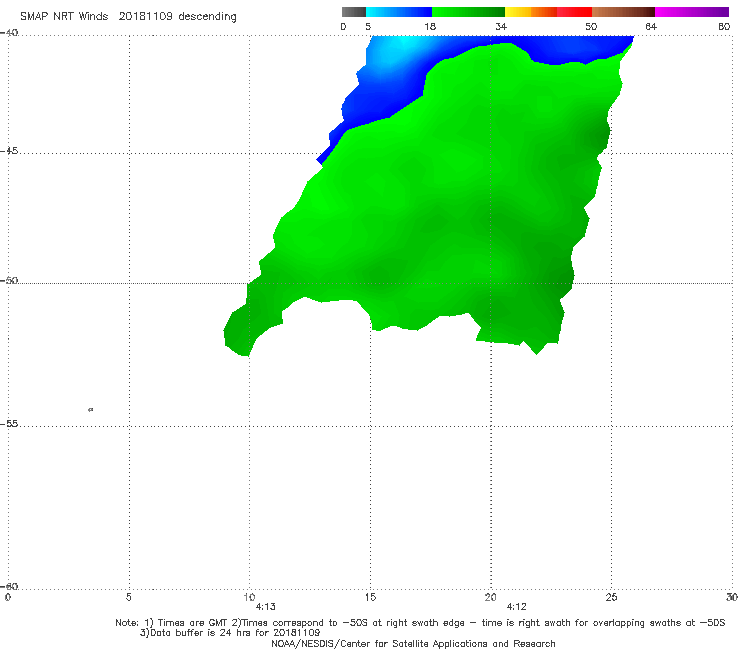Click the color bar label '80'
The height and width of the screenshot is (650, 740).
click(724, 26)
